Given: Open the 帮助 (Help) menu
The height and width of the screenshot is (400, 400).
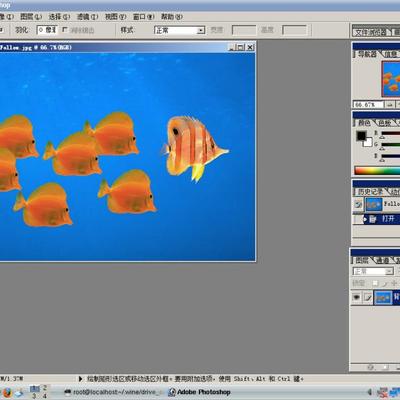Looking at the screenshot, I should tap(172, 17).
